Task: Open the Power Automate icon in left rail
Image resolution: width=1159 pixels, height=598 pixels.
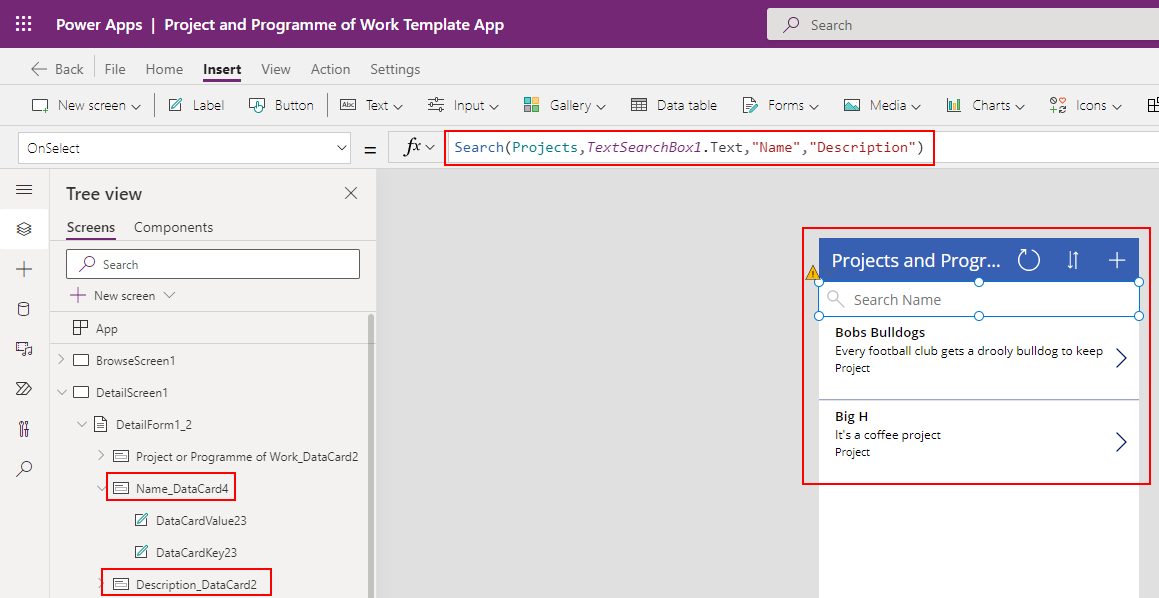Action: (x=24, y=388)
